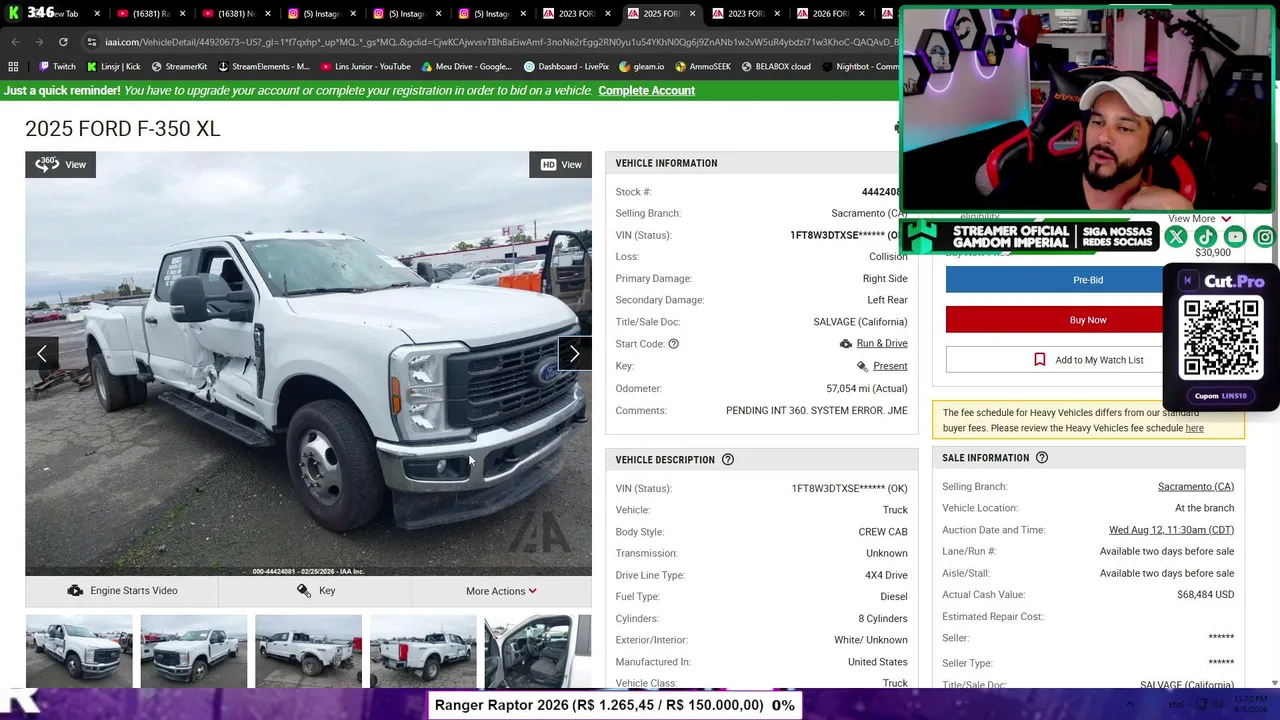Image resolution: width=1280 pixels, height=720 pixels.
Task: Select the third thumbnail showing rear view
Action: 308,651
